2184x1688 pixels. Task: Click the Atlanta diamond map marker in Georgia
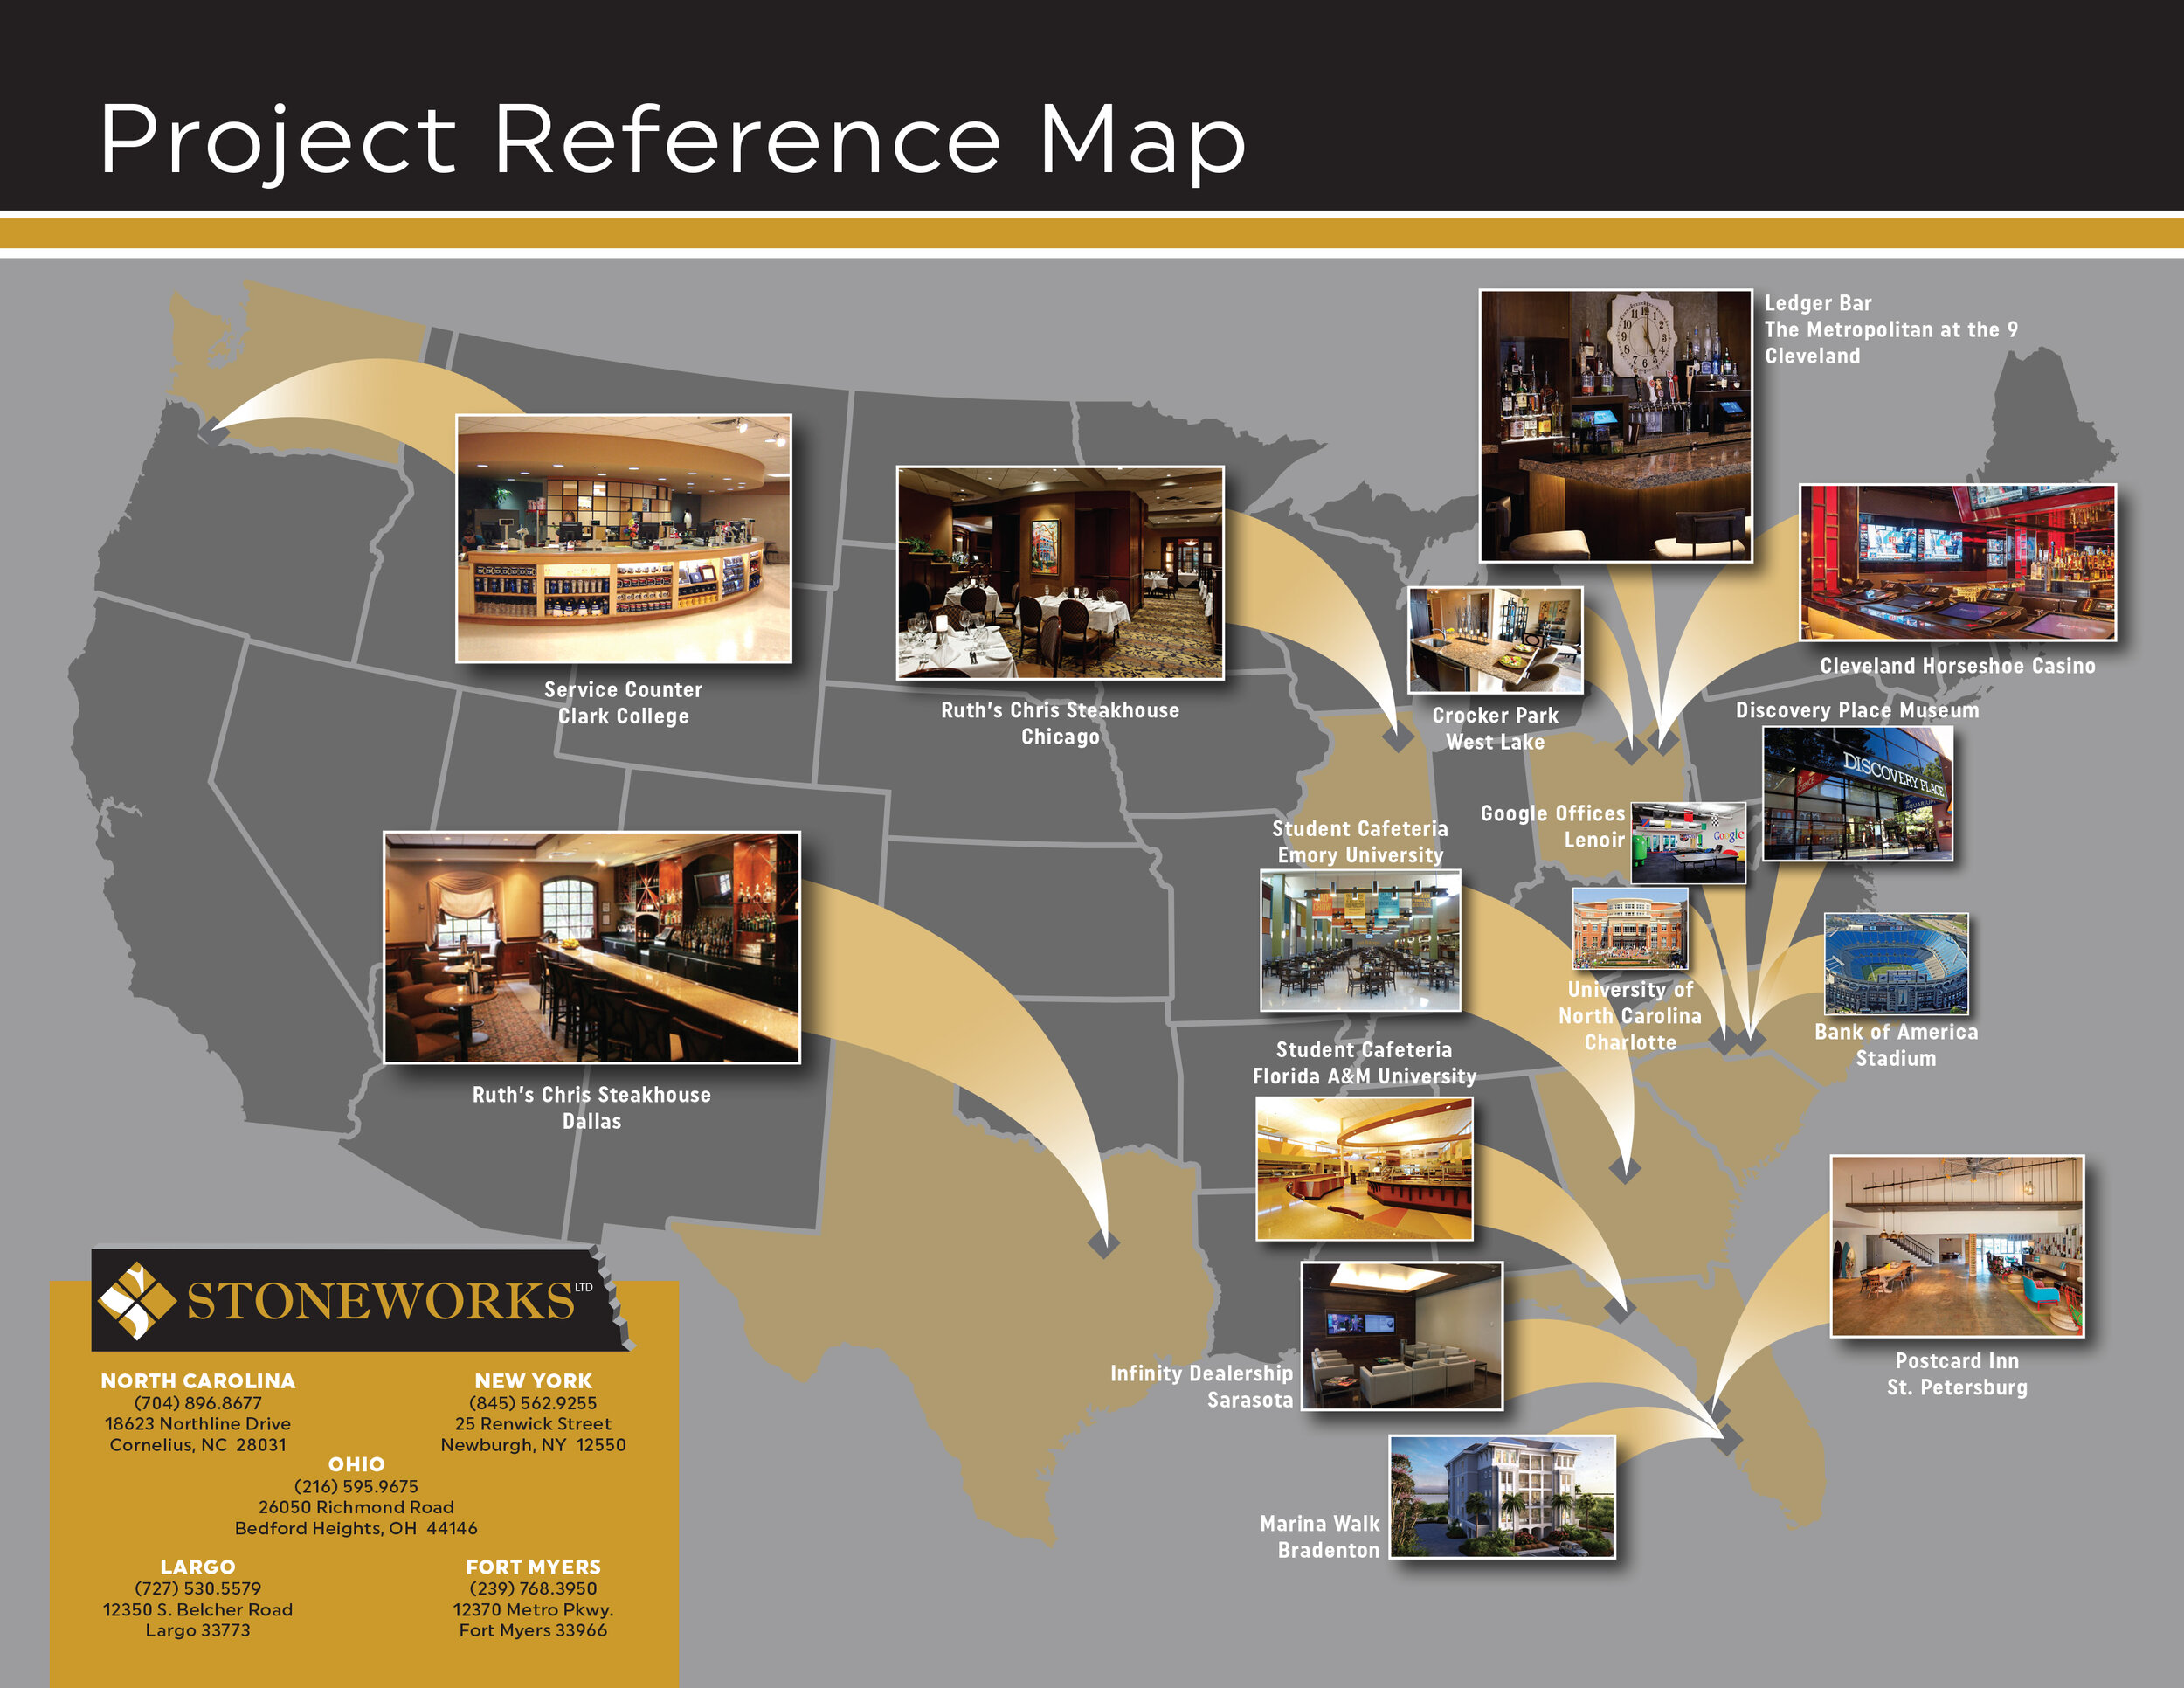pos(1625,1167)
